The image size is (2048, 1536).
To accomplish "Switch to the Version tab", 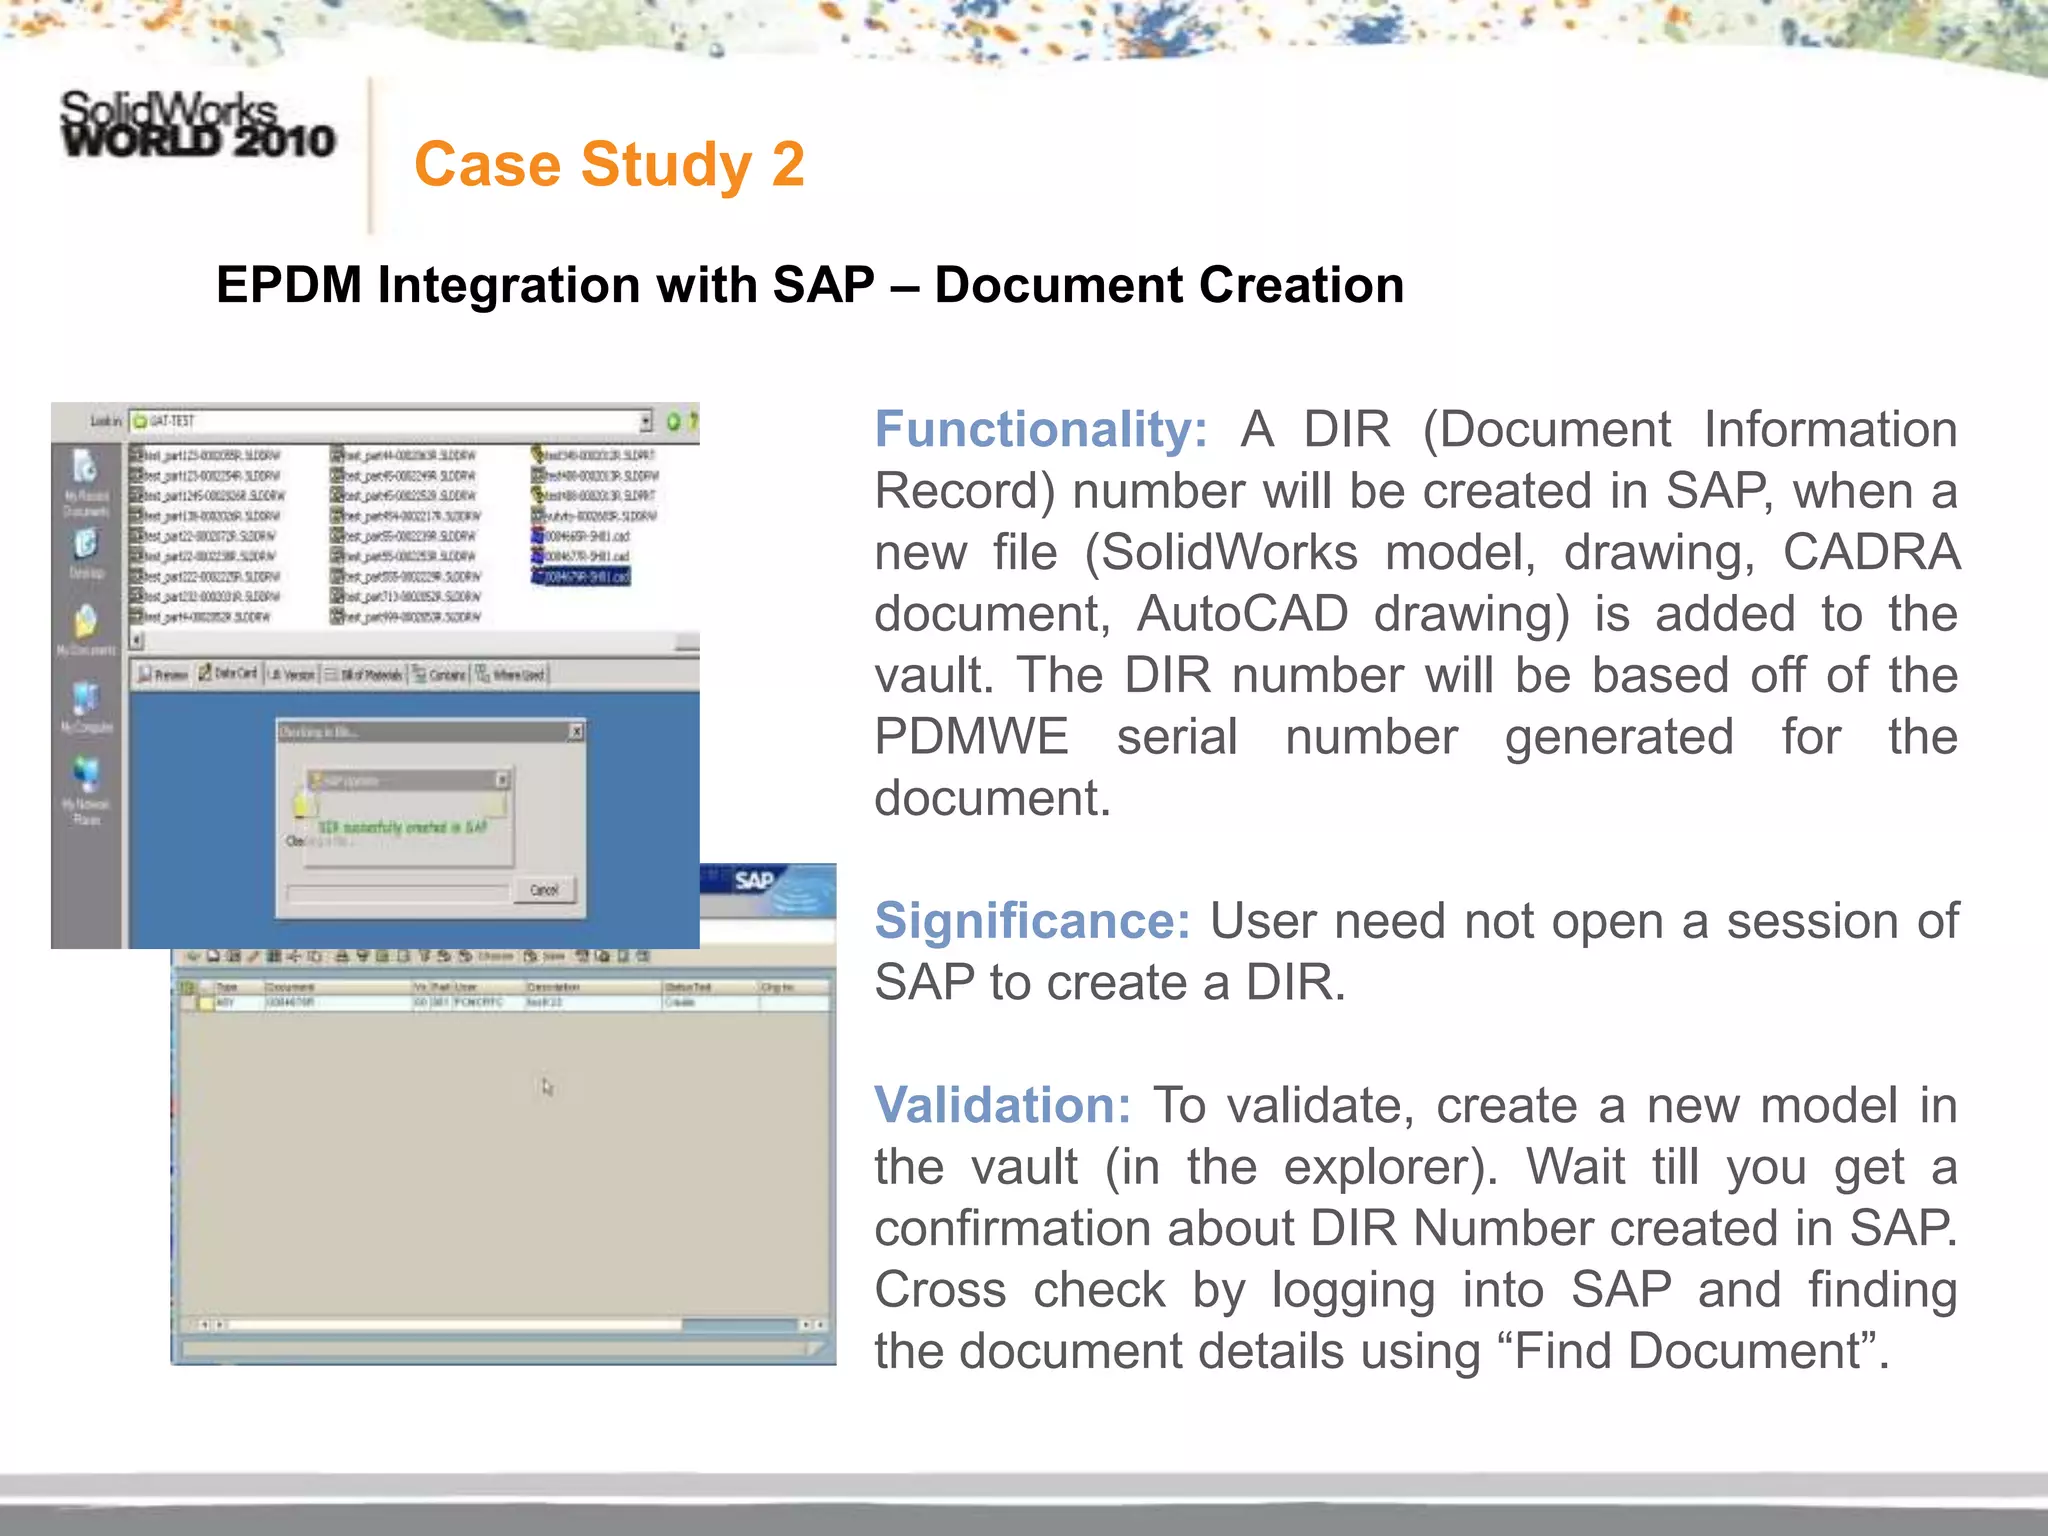I will (x=291, y=675).
